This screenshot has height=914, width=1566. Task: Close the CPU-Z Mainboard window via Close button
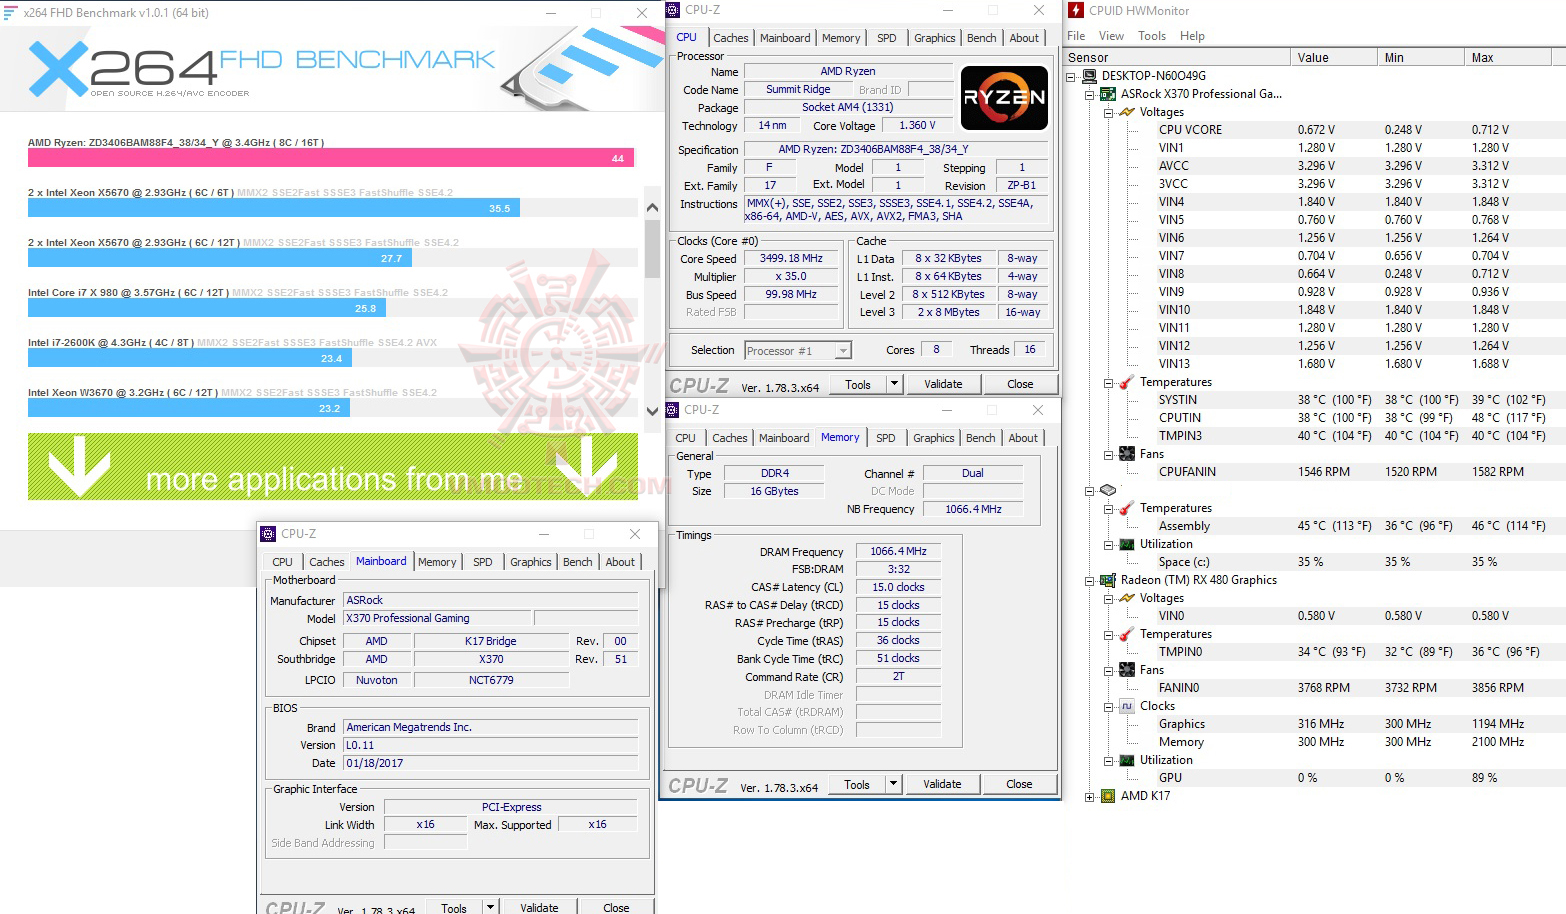(x=616, y=907)
